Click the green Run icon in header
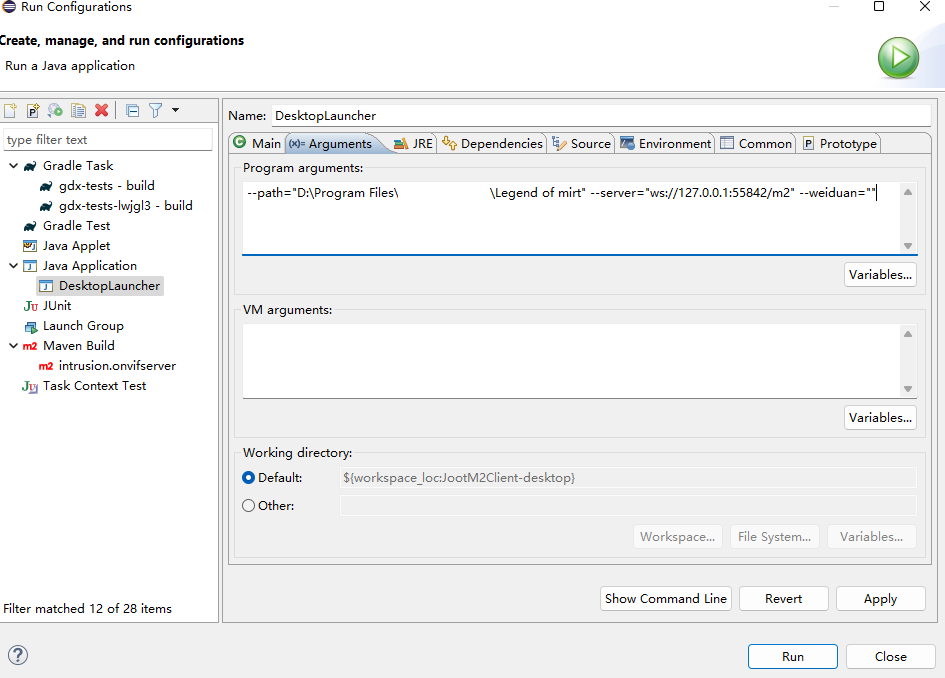Image resolution: width=945 pixels, height=678 pixels. (897, 58)
